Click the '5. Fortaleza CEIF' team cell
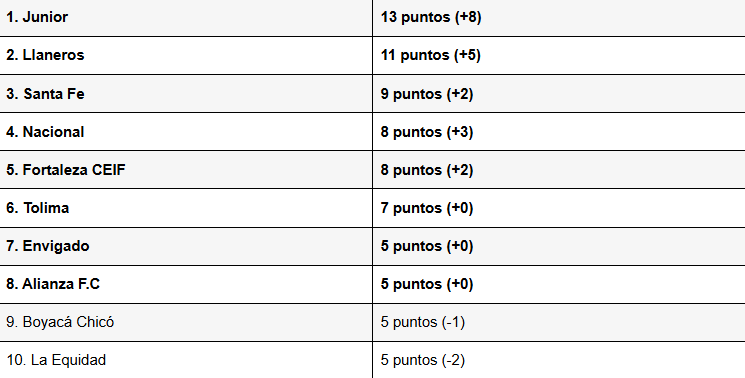Image resolution: width=745 pixels, height=378 pixels. point(186,170)
